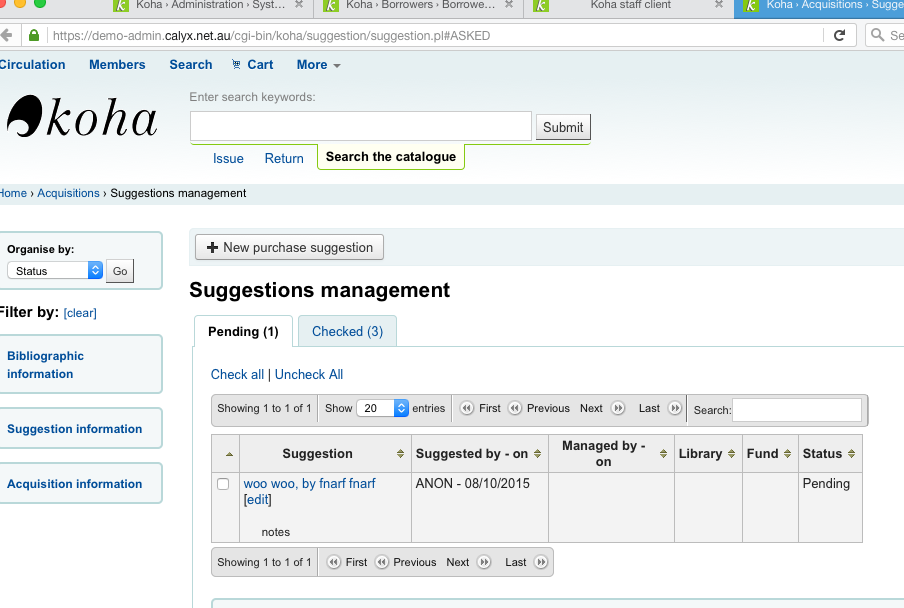Viewport: 904px width, 608px height.
Task: Open the Organise by Status dropdown
Action: (x=55, y=271)
